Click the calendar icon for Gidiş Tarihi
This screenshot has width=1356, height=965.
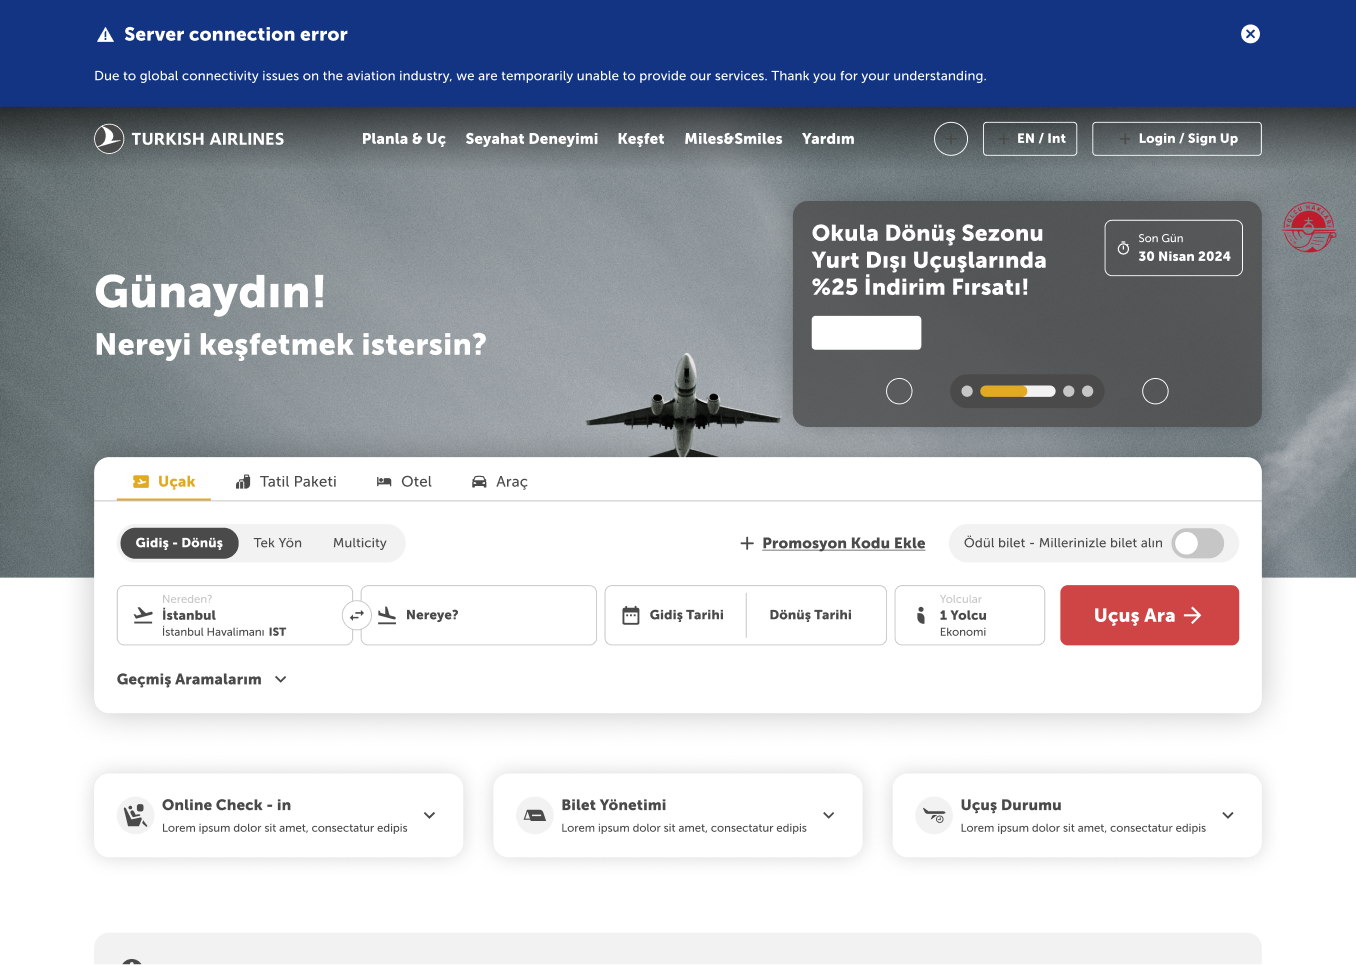[631, 615]
